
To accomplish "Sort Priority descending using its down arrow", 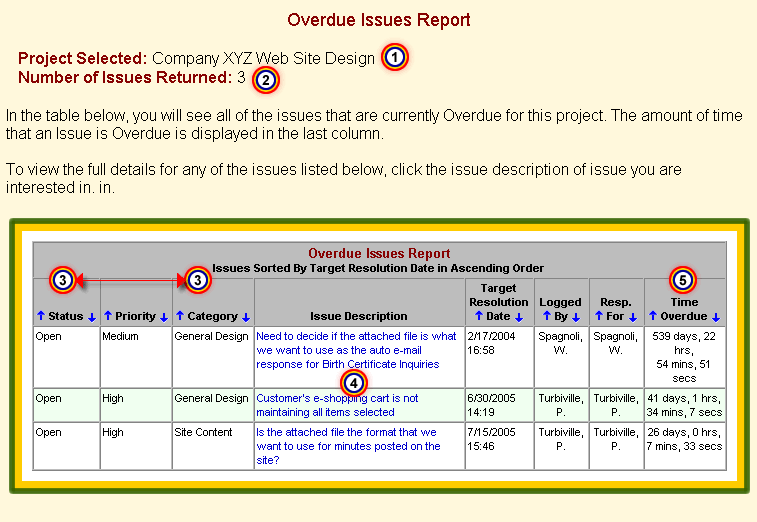I will coord(164,317).
